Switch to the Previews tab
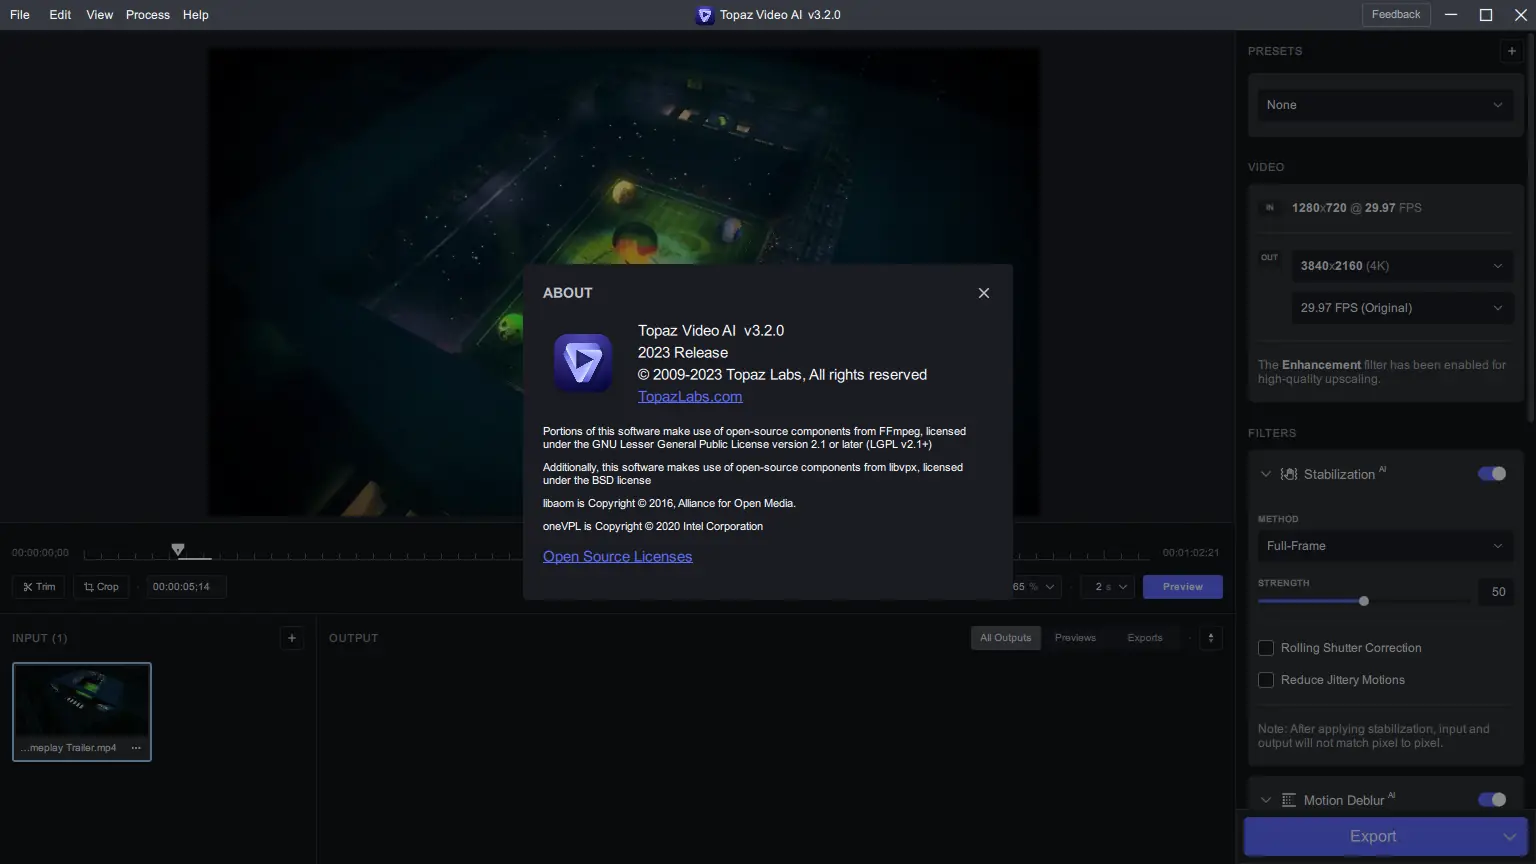1536x864 pixels. [1075, 638]
